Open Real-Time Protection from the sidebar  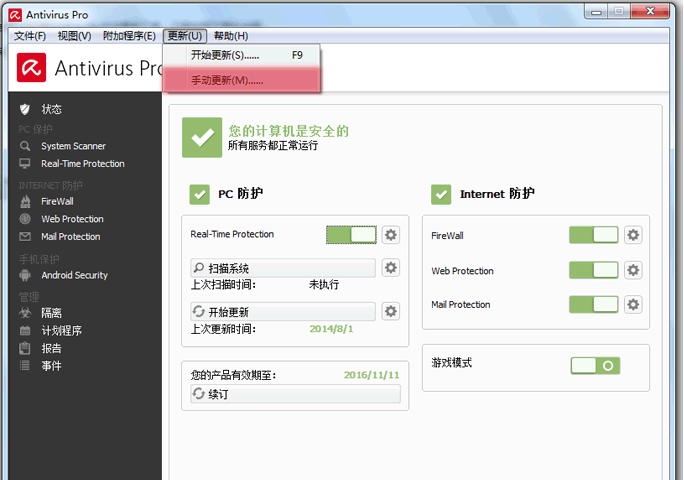point(85,164)
